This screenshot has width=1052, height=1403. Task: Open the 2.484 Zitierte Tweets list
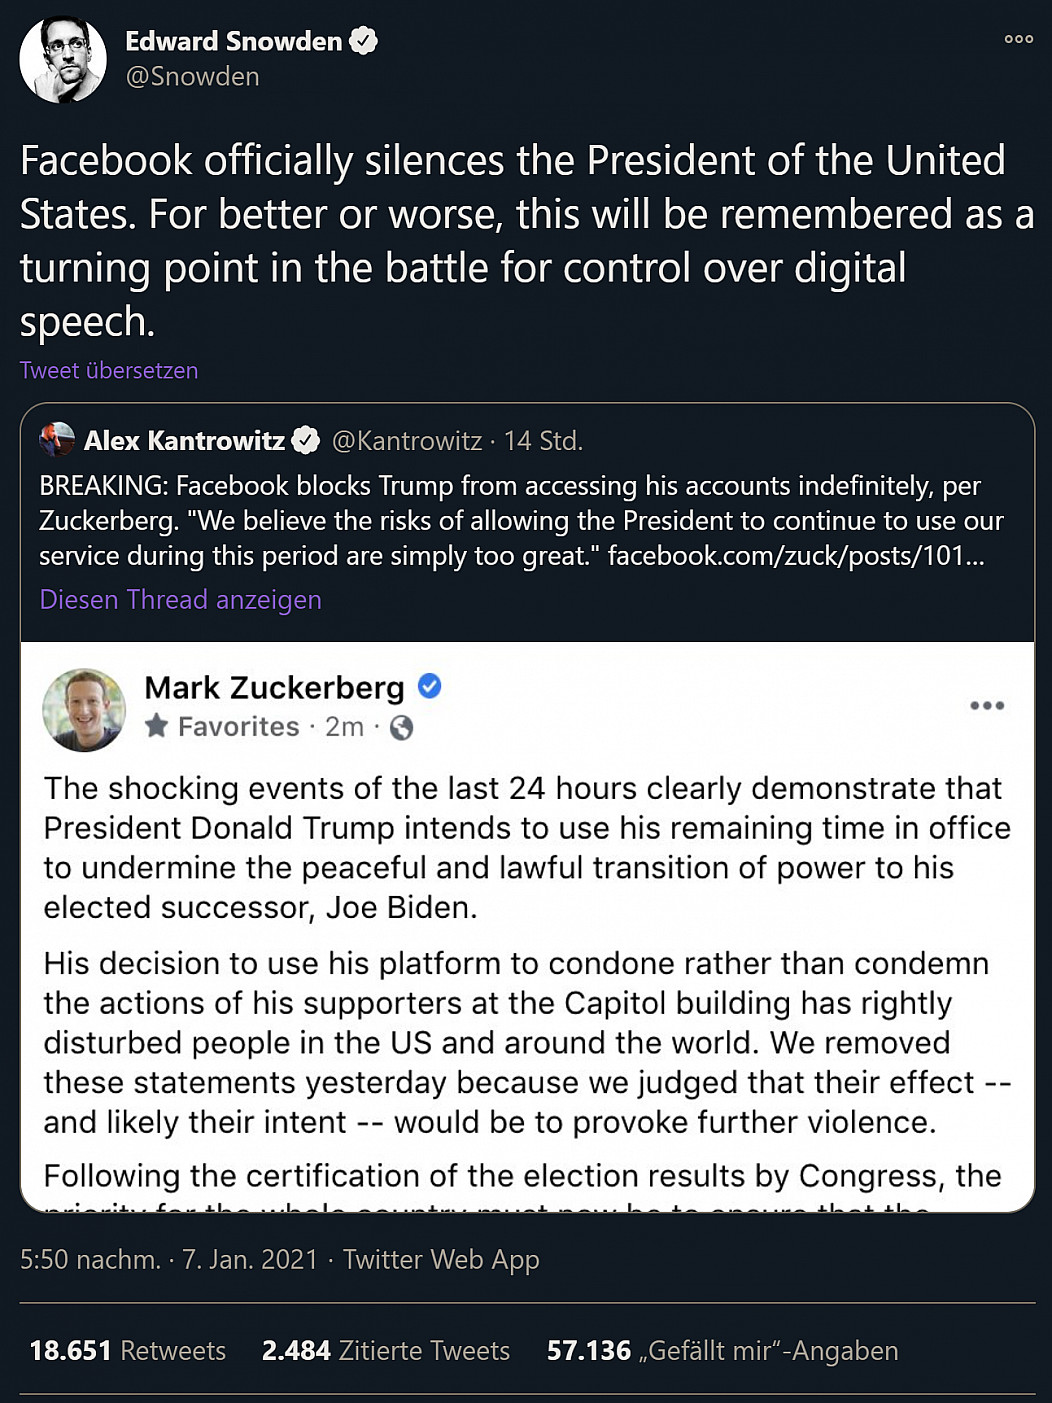(385, 1350)
